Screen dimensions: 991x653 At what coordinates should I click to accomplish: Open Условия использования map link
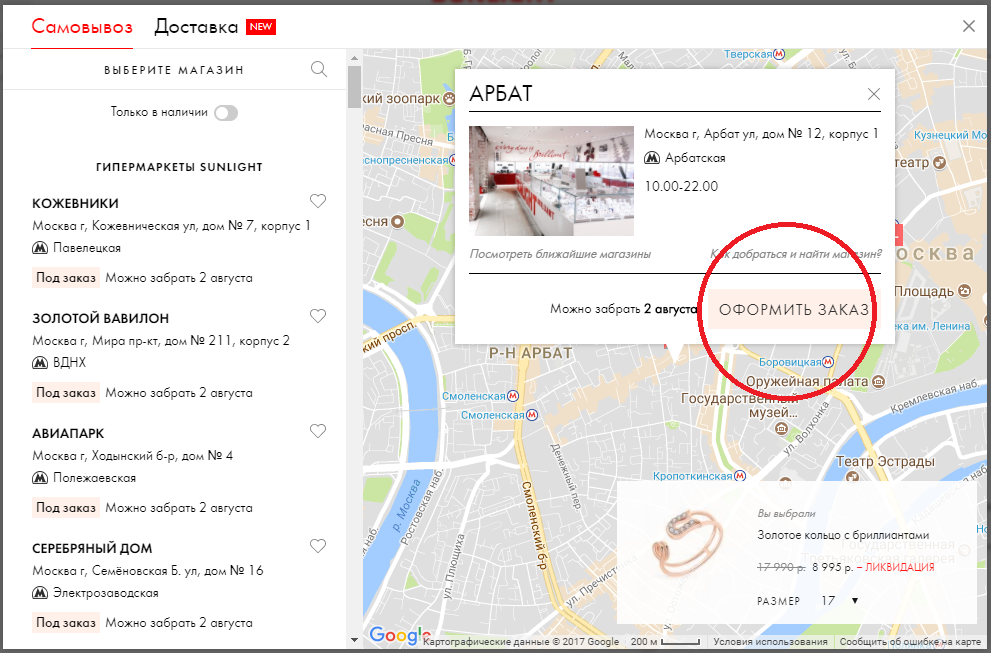770,642
